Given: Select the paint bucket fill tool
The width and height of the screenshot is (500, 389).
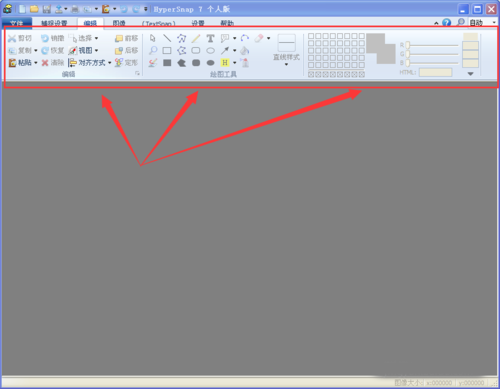Looking at the screenshot, I should (x=245, y=51).
